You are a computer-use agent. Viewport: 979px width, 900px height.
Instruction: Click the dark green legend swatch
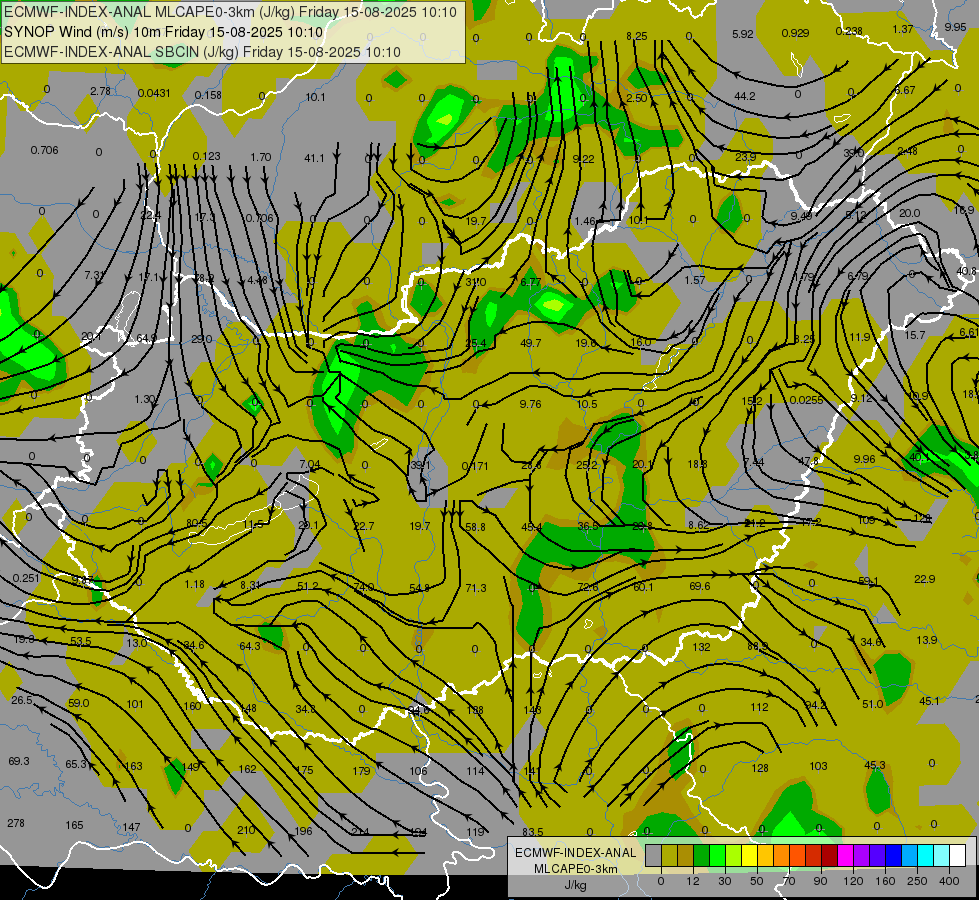tap(702, 856)
